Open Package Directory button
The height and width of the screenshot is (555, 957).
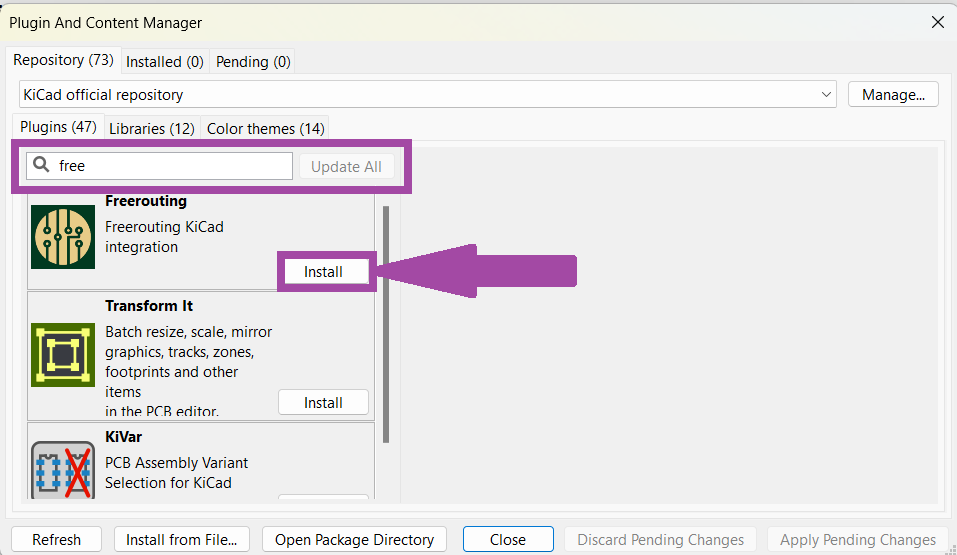pyautogui.click(x=354, y=540)
